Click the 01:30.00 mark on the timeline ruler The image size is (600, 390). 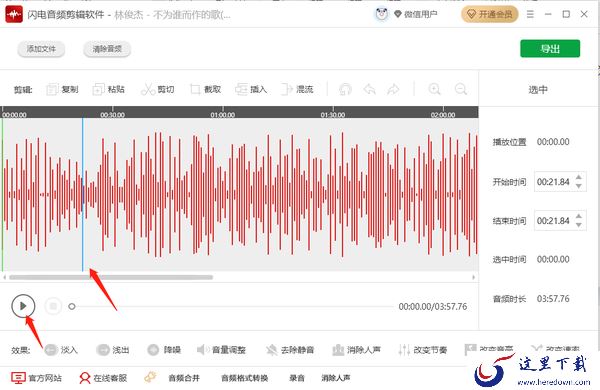[x=333, y=114]
